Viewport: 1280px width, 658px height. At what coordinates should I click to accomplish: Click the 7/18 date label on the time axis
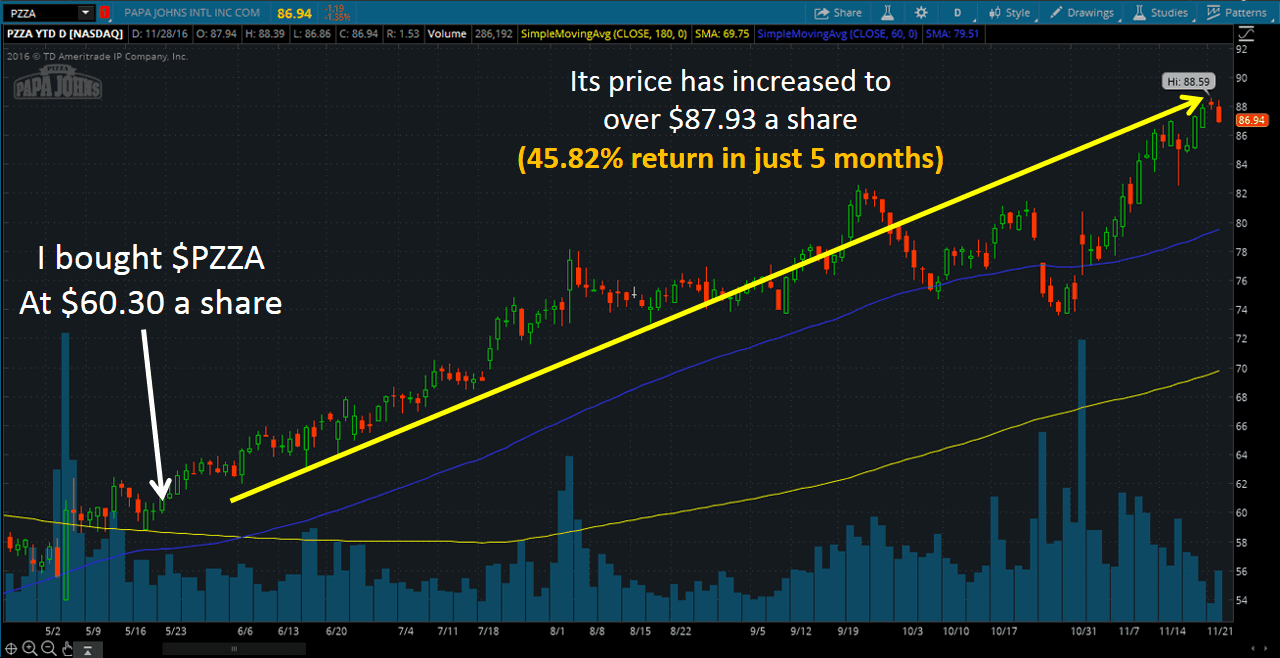tap(488, 631)
